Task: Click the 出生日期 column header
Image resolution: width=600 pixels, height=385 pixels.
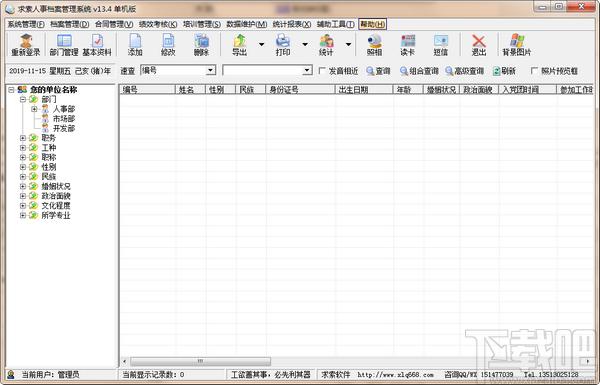Action: 364,90
